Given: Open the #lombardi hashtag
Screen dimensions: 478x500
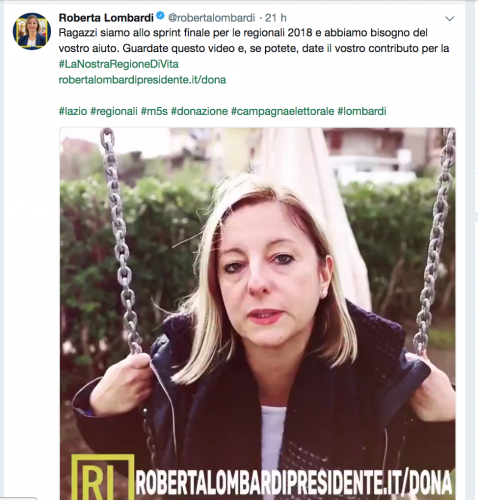Looking at the screenshot, I should [362, 111].
